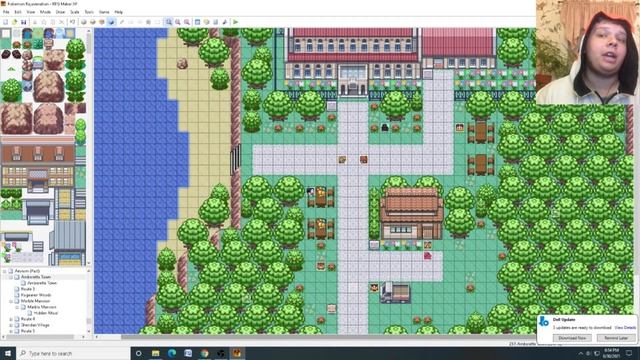Viewport: 640px width, 360px height.
Task: Open the Help menu
Action: click(x=118, y=12)
